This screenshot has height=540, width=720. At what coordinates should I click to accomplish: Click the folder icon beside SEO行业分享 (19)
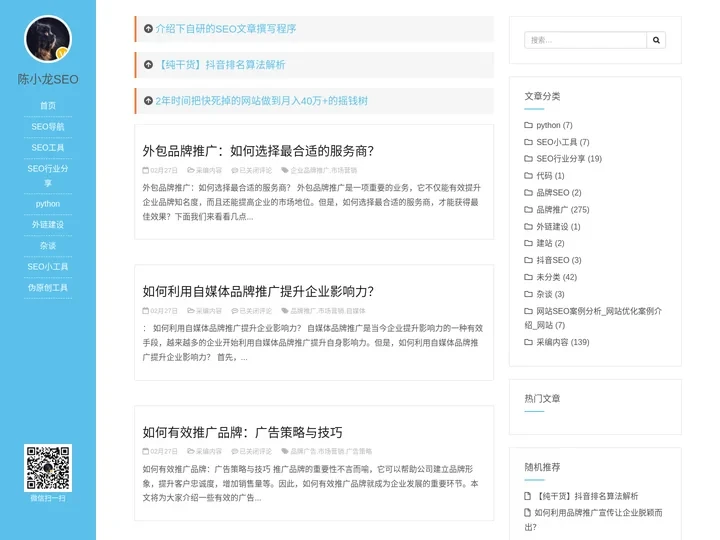point(529,158)
